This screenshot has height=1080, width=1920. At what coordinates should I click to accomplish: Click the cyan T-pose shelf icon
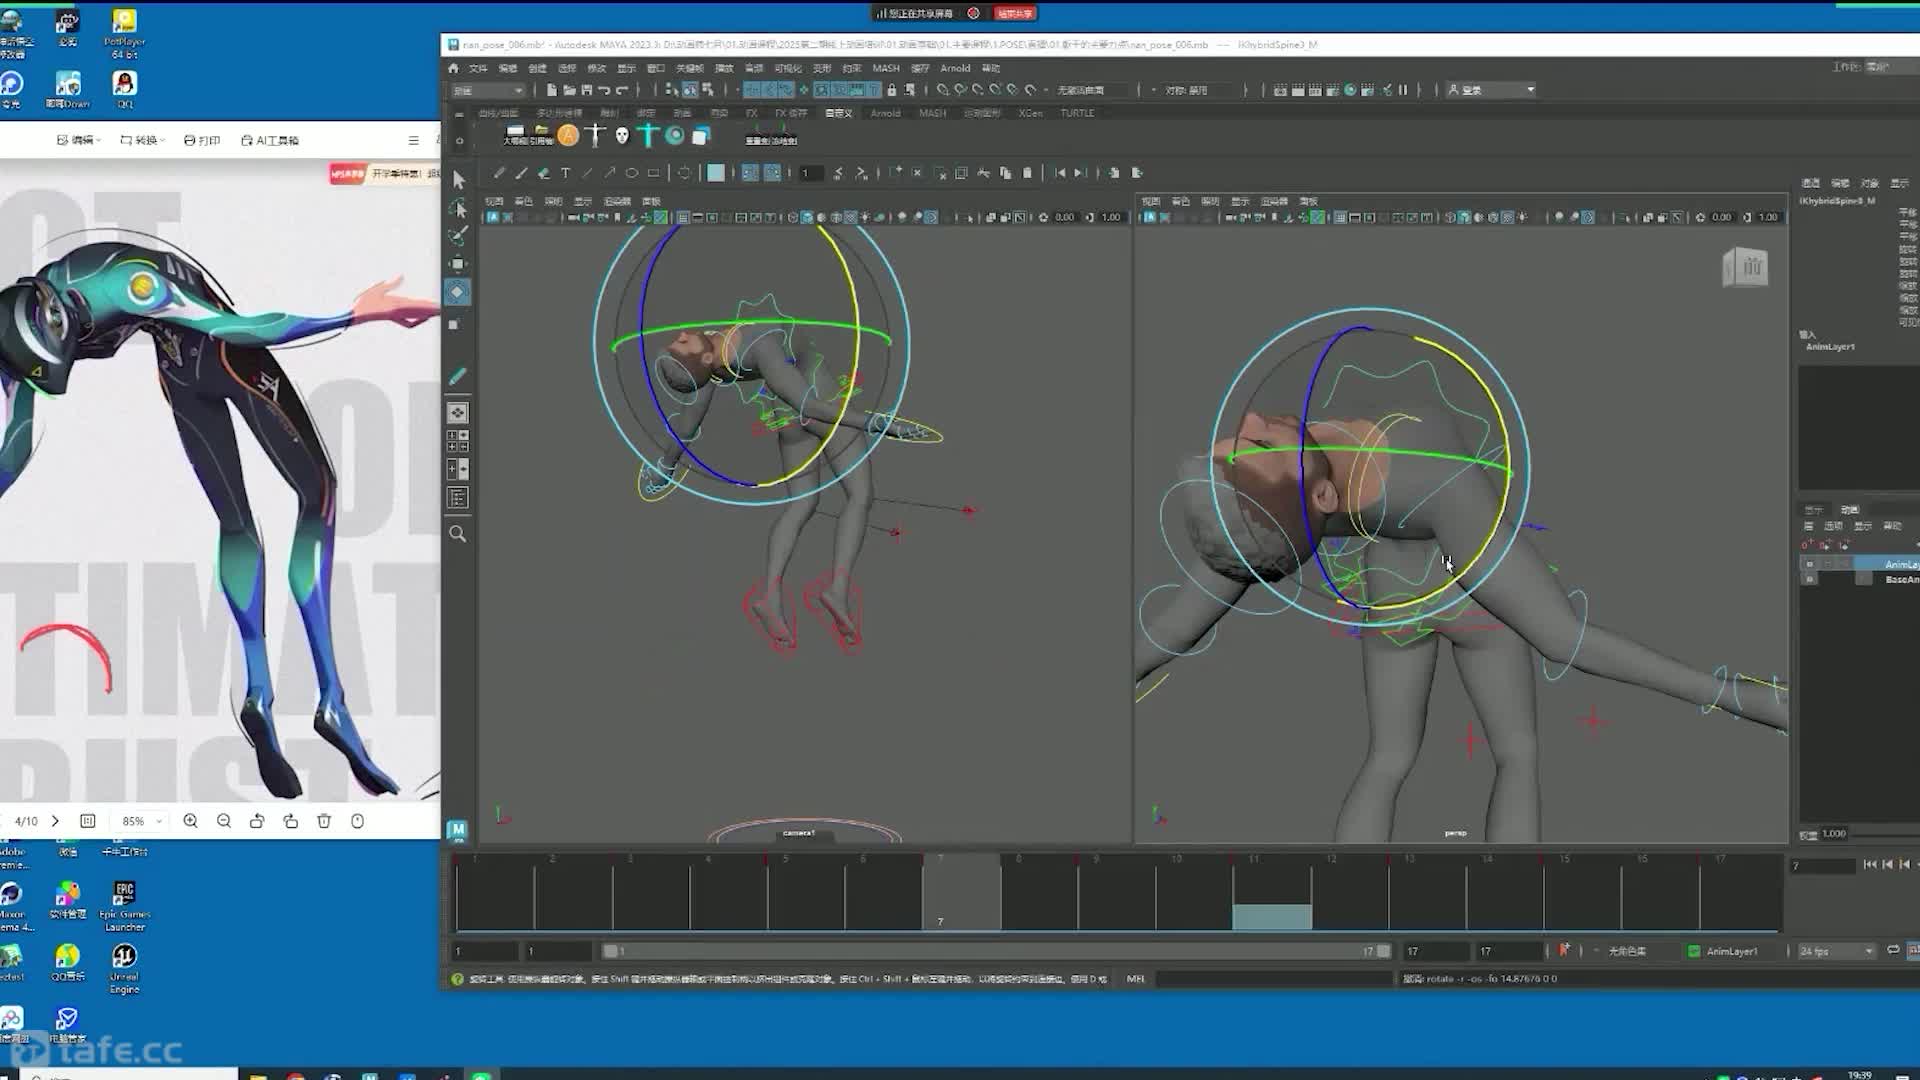(x=648, y=135)
